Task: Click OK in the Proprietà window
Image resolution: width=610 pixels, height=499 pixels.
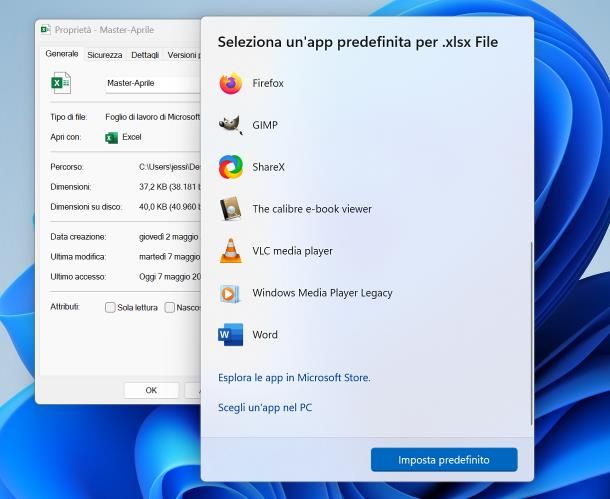Action: (151, 390)
